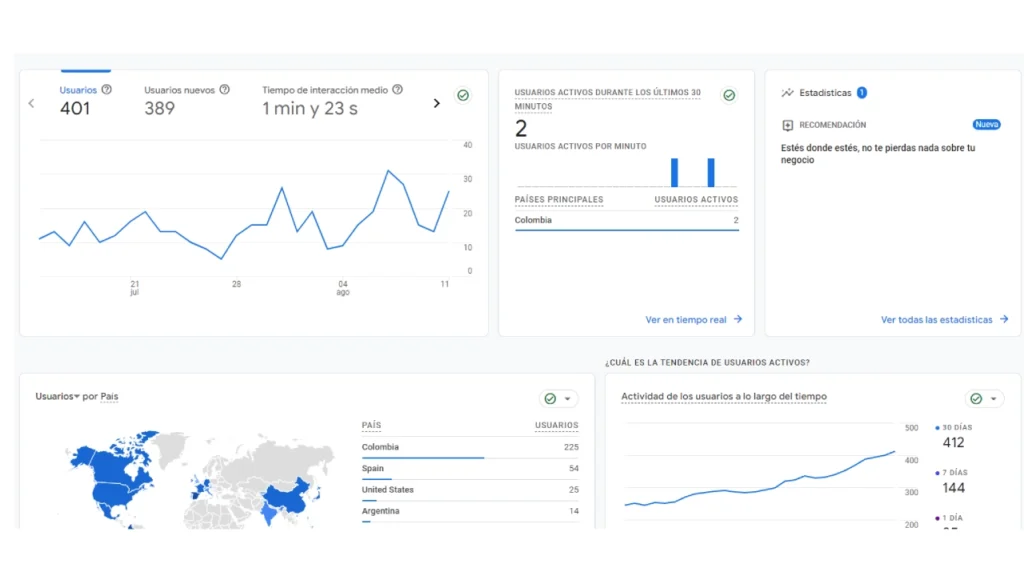Click the Colombia progress bar in country table

423,458
